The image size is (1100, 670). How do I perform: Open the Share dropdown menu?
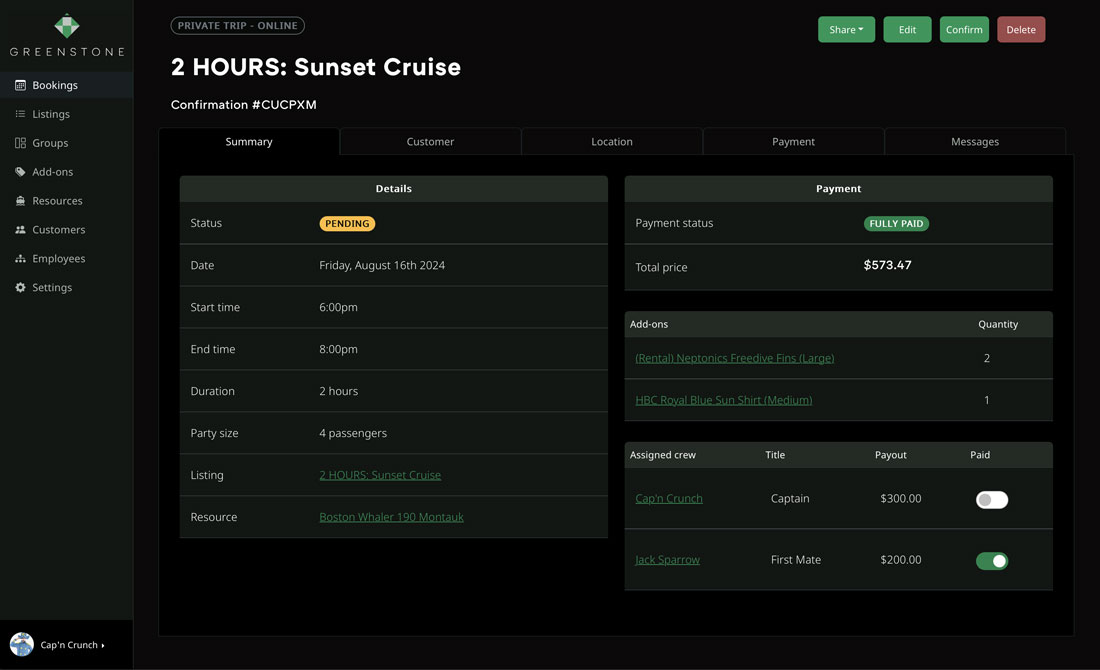click(846, 30)
